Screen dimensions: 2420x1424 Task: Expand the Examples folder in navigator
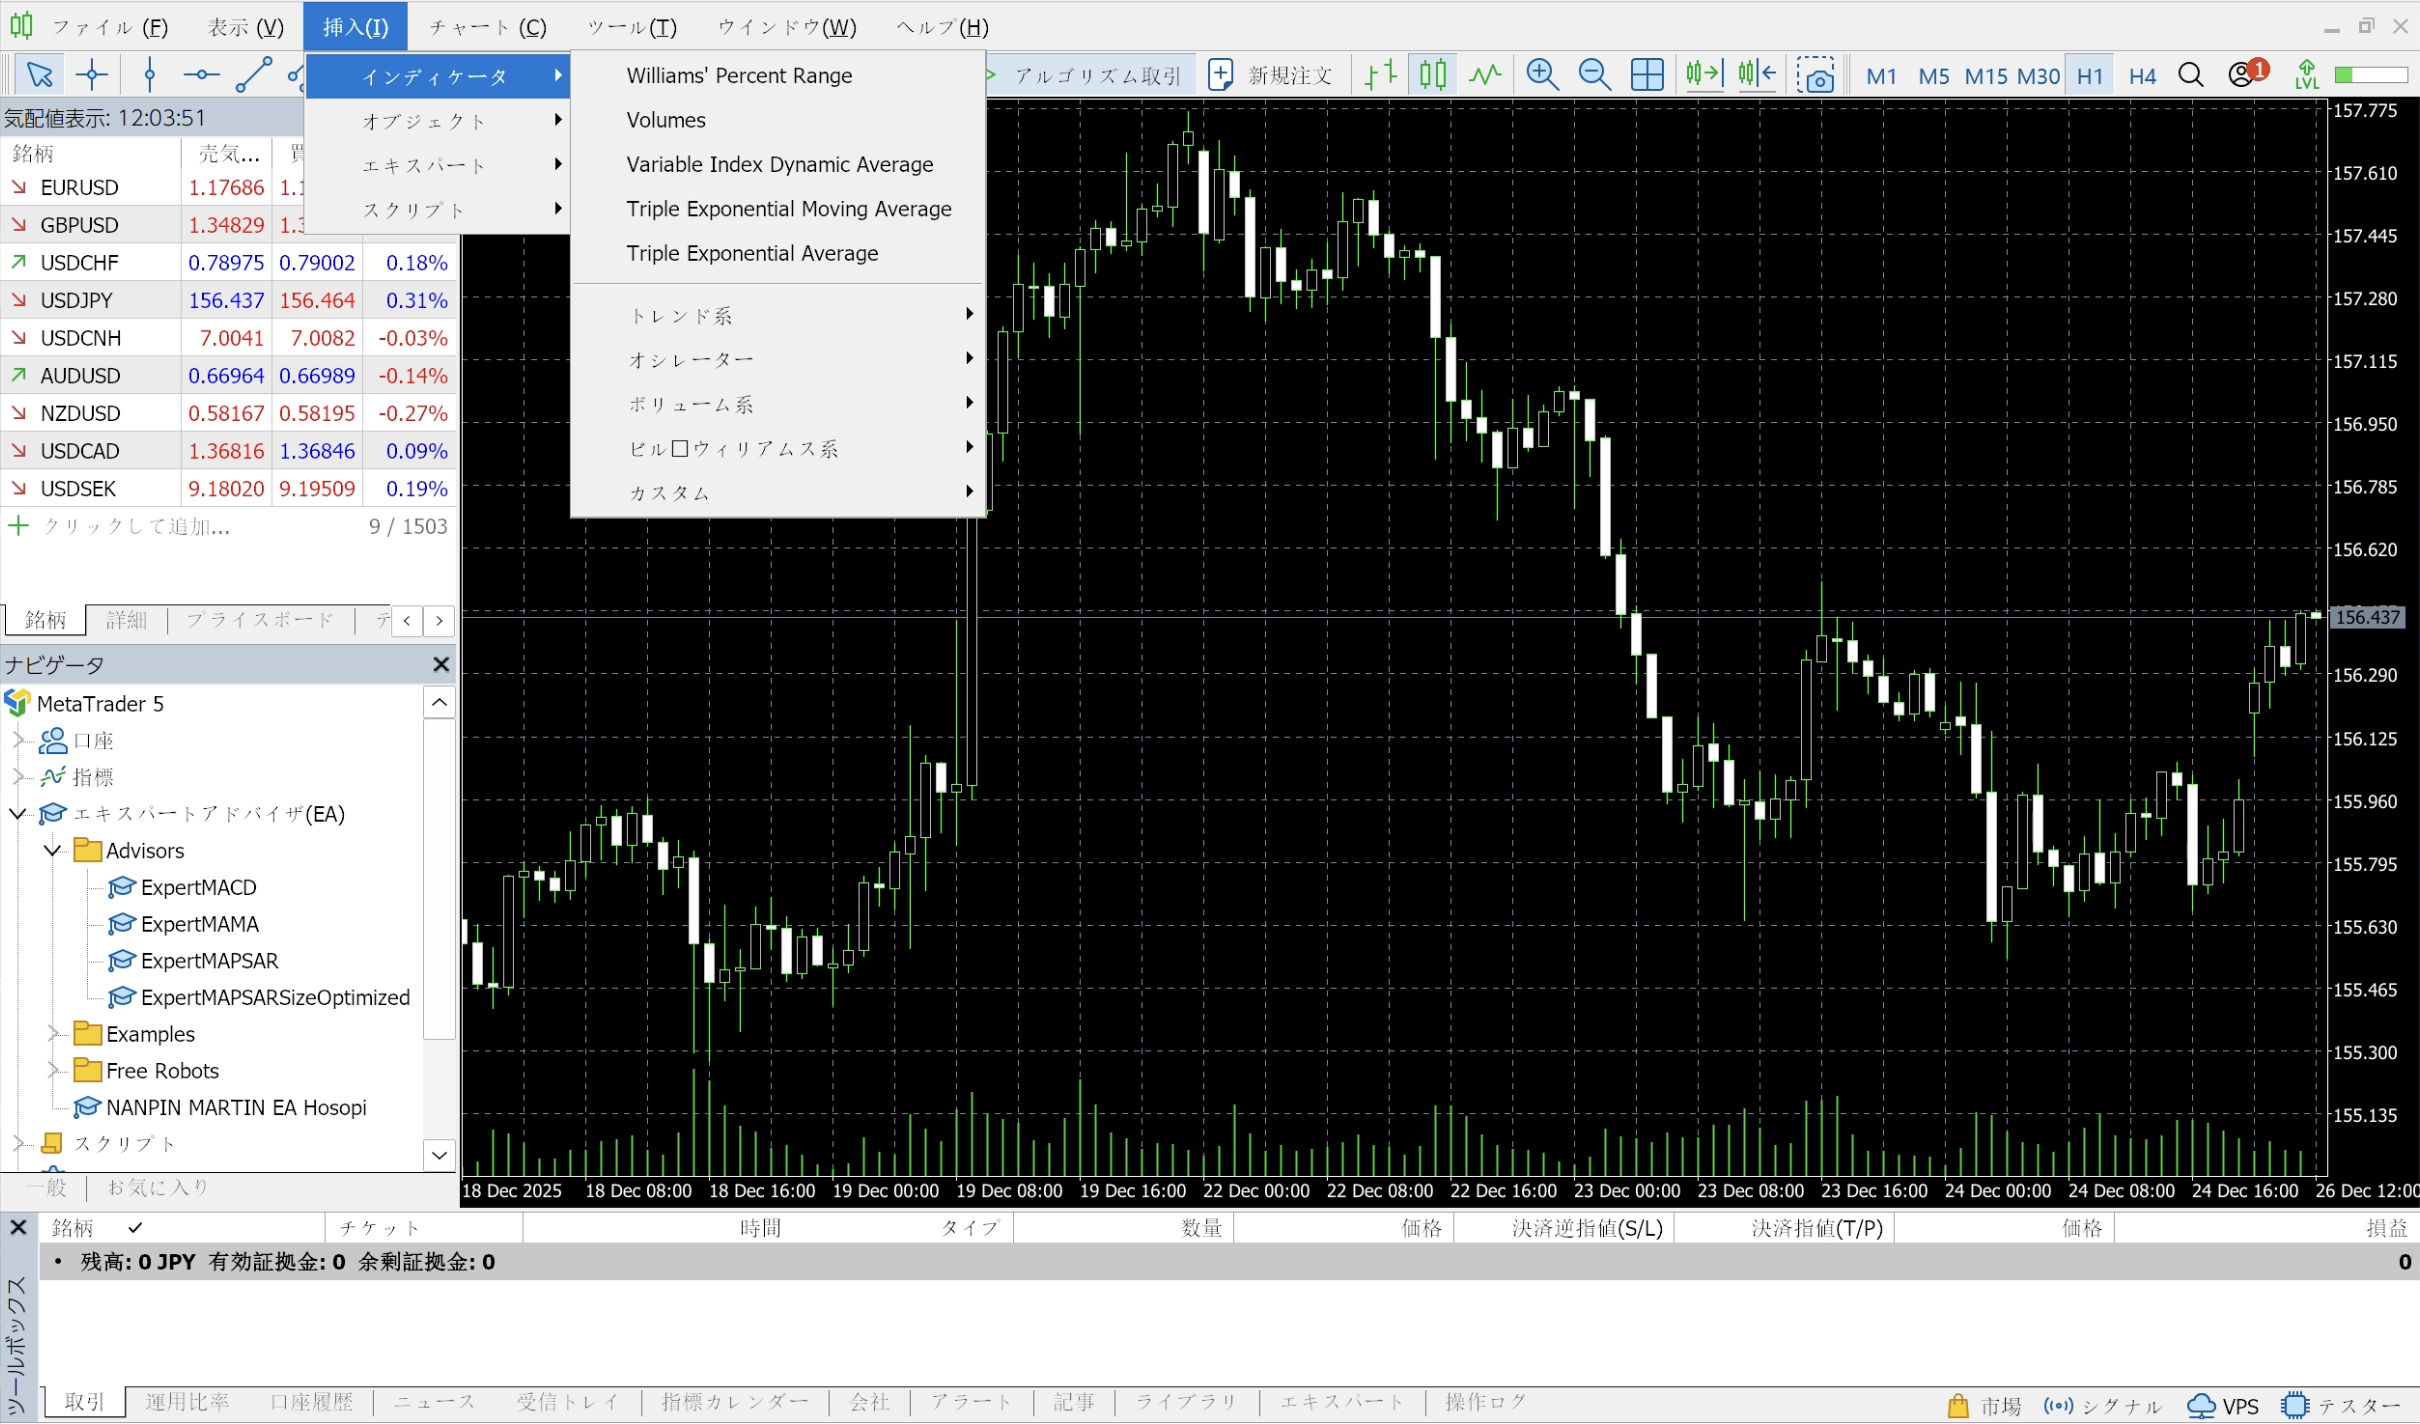coord(53,1034)
